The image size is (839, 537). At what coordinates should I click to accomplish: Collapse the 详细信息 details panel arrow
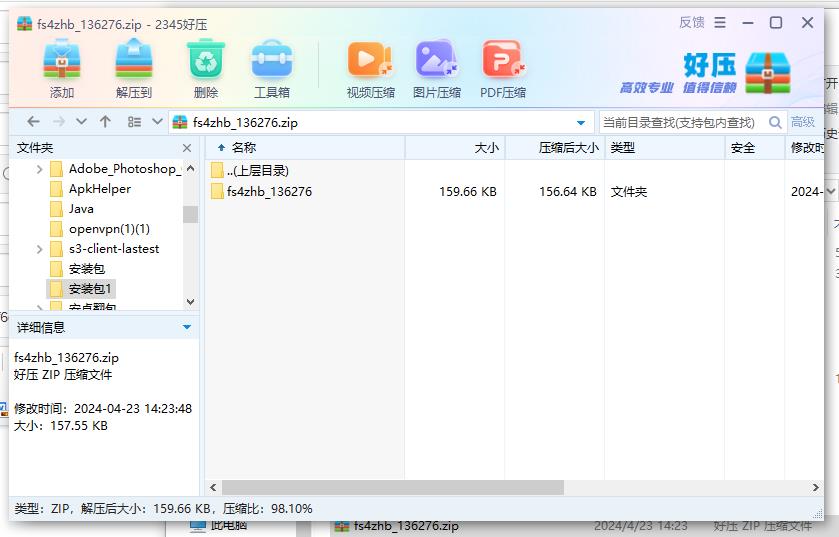coord(187,327)
